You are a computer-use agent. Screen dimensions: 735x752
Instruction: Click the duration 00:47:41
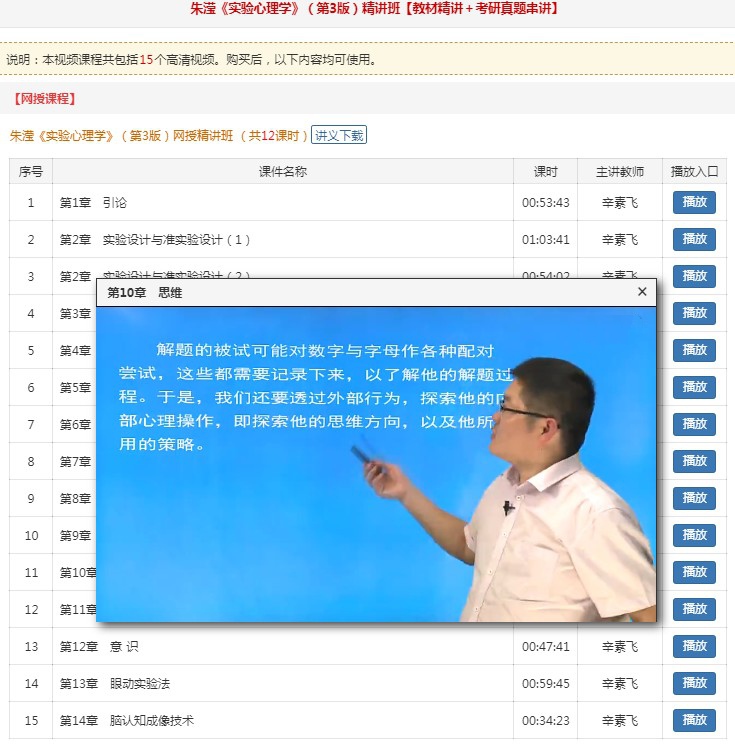point(546,646)
